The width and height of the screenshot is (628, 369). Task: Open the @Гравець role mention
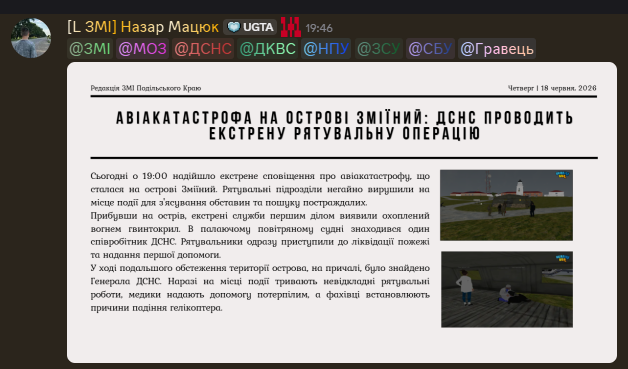[497, 49]
